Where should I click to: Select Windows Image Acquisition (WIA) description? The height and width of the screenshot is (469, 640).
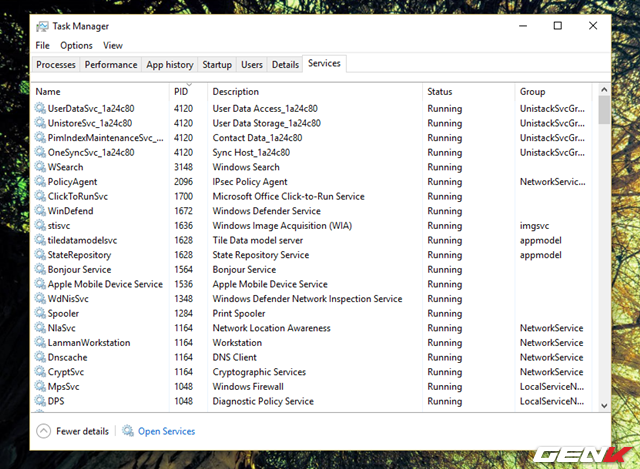(282, 225)
